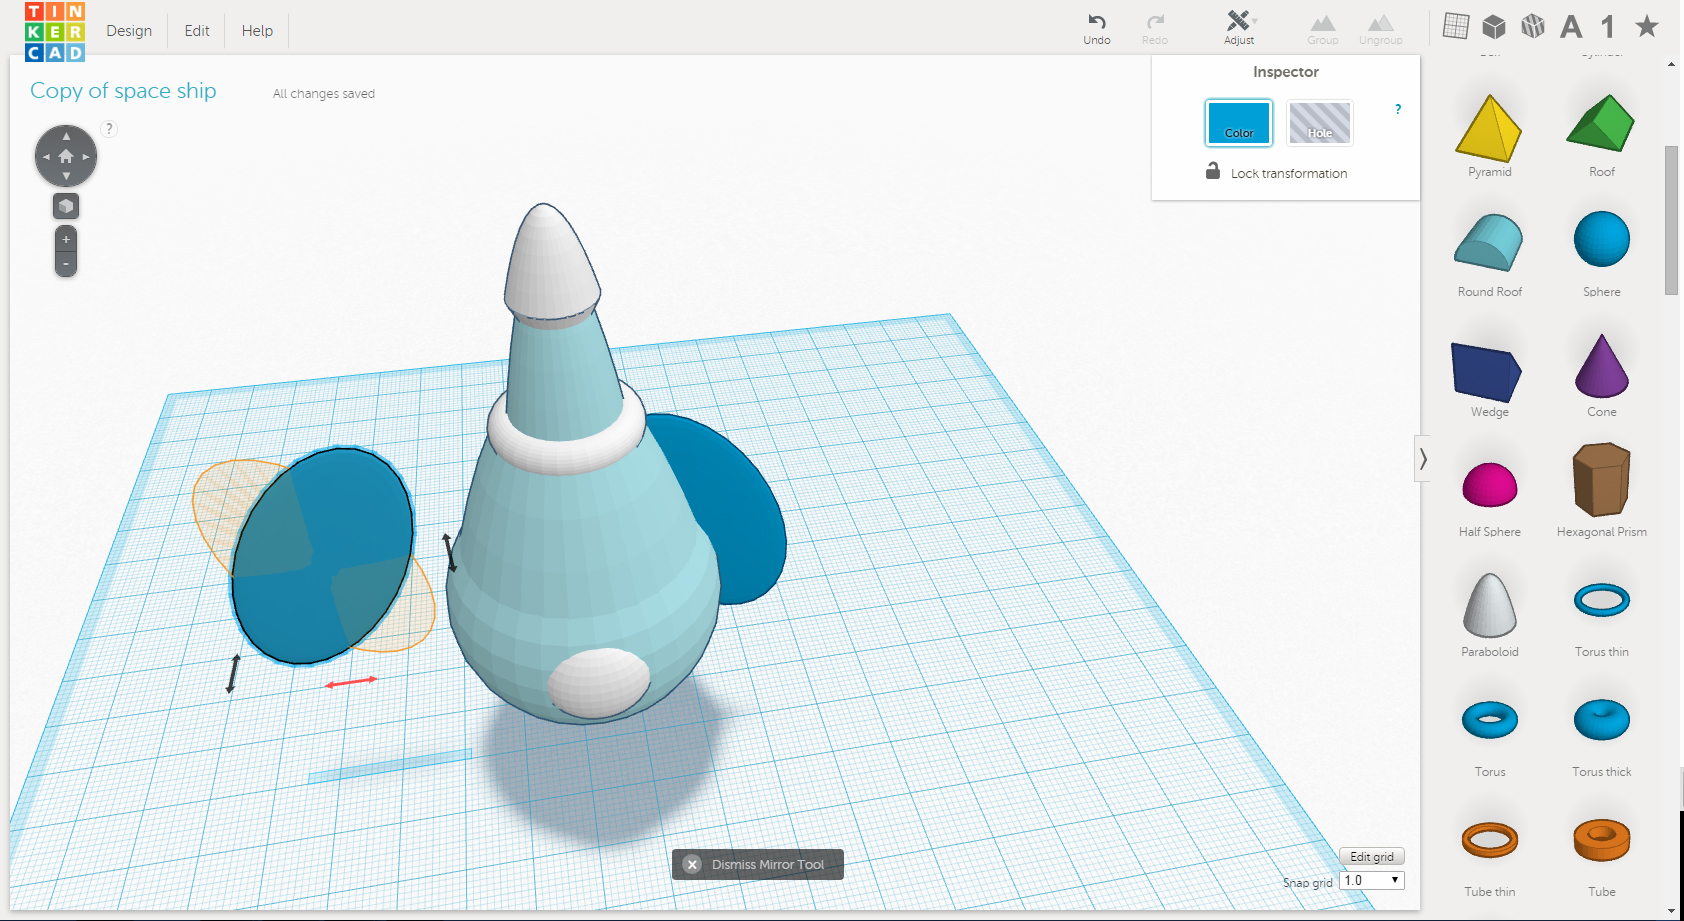This screenshot has width=1684, height=921.
Task: Rotate view right with right arrow
Action: click(x=86, y=156)
